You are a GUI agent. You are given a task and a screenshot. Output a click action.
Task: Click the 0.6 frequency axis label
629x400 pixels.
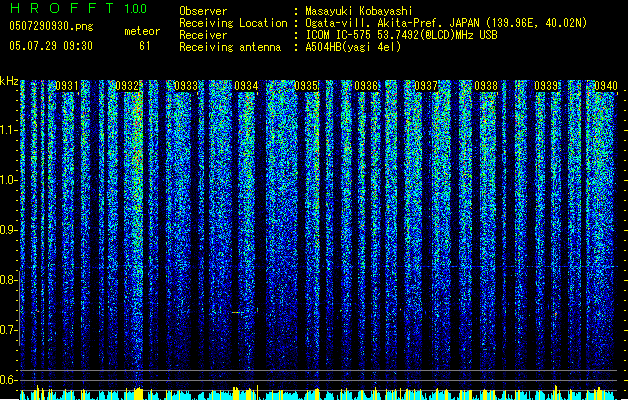(x=8, y=380)
